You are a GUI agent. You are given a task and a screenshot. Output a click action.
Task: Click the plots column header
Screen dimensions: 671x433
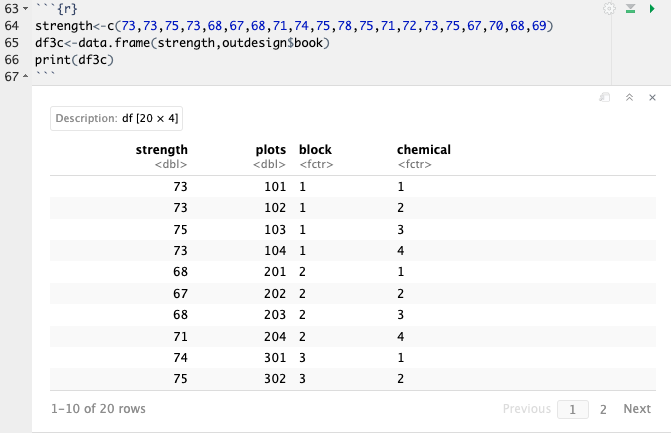[x=270, y=150]
